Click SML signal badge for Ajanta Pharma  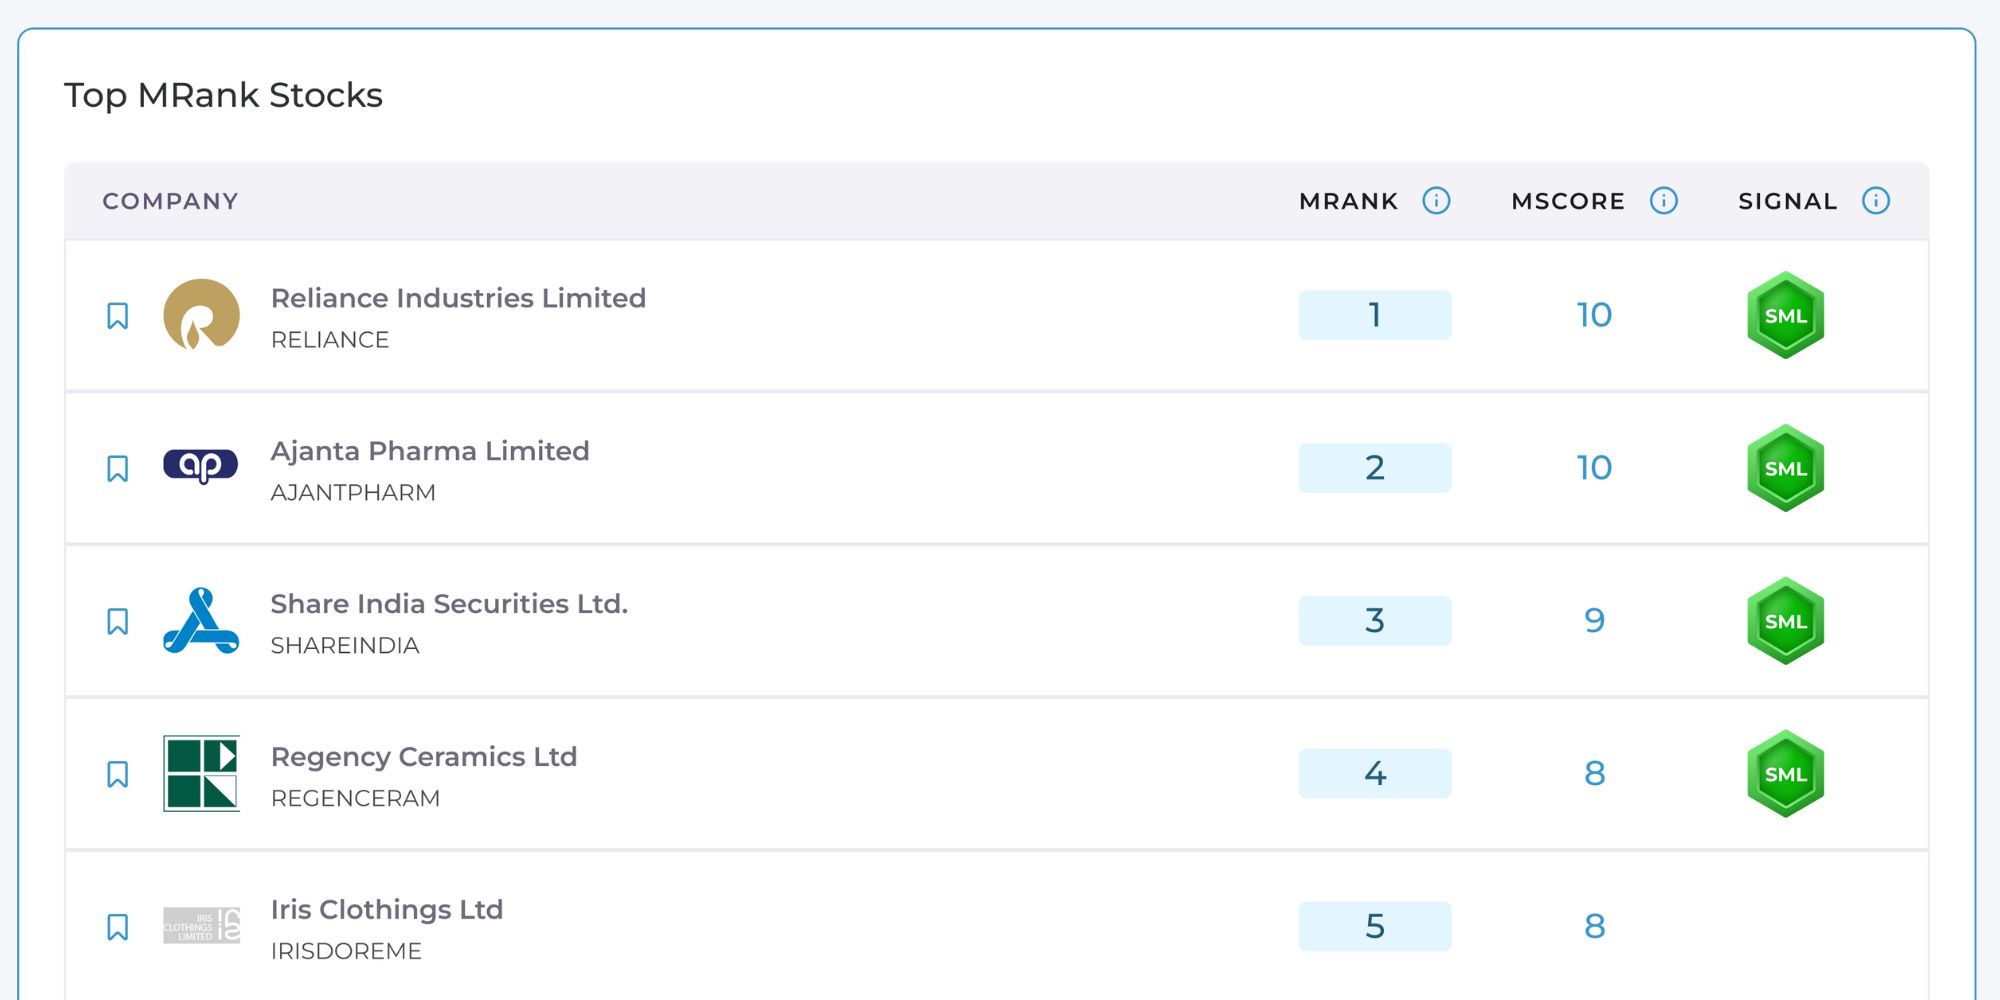[x=1786, y=469]
